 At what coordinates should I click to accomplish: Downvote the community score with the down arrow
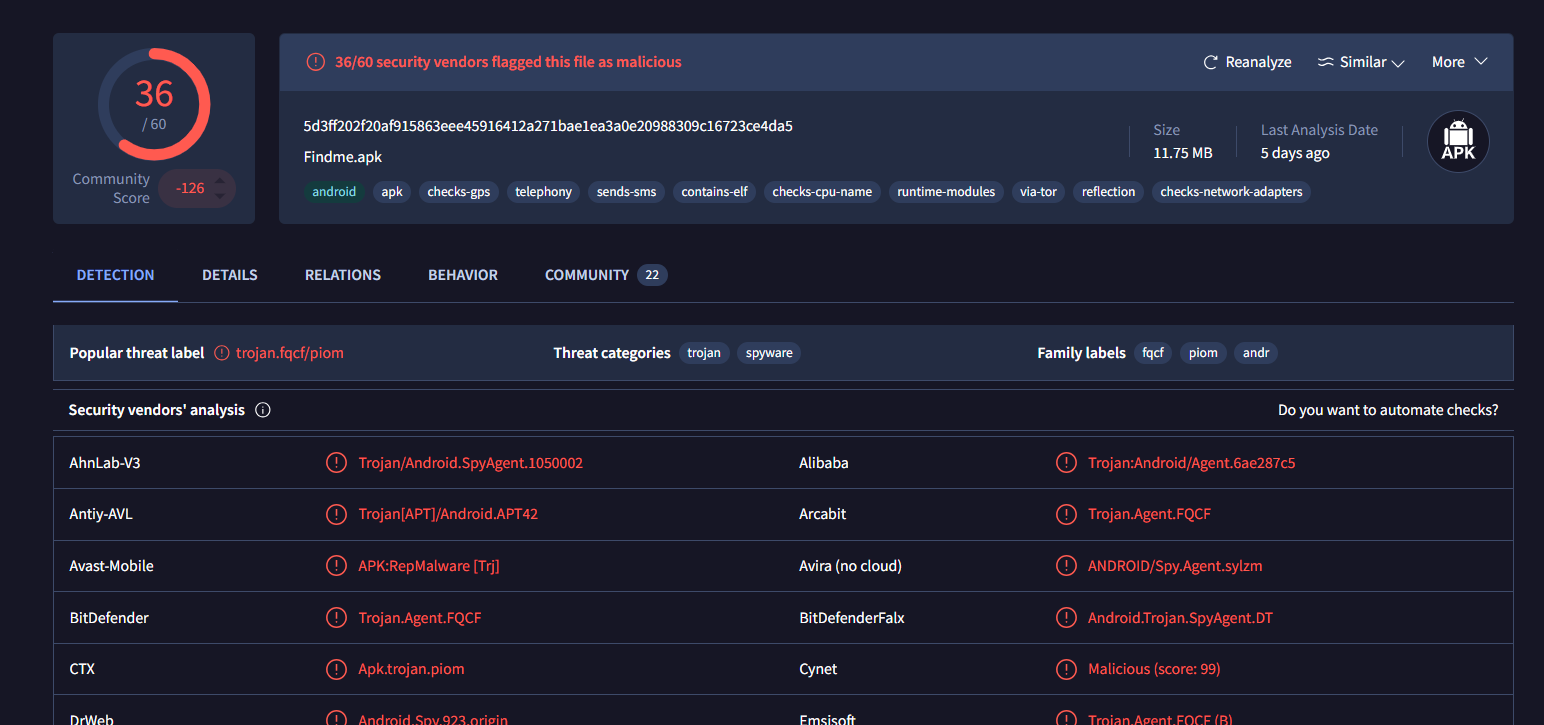[x=220, y=195]
